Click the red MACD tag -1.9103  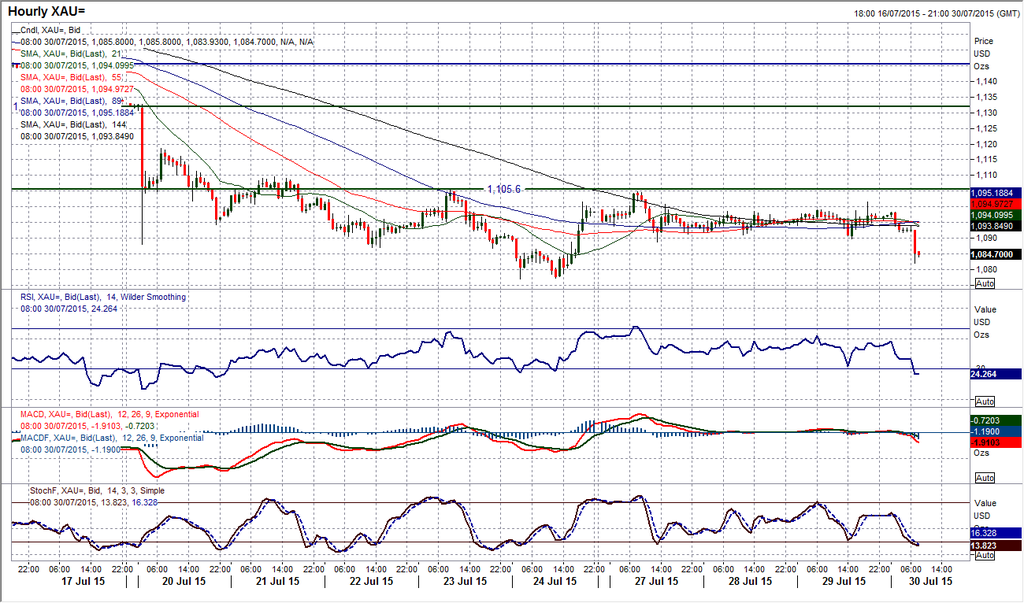click(x=996, y=443)
